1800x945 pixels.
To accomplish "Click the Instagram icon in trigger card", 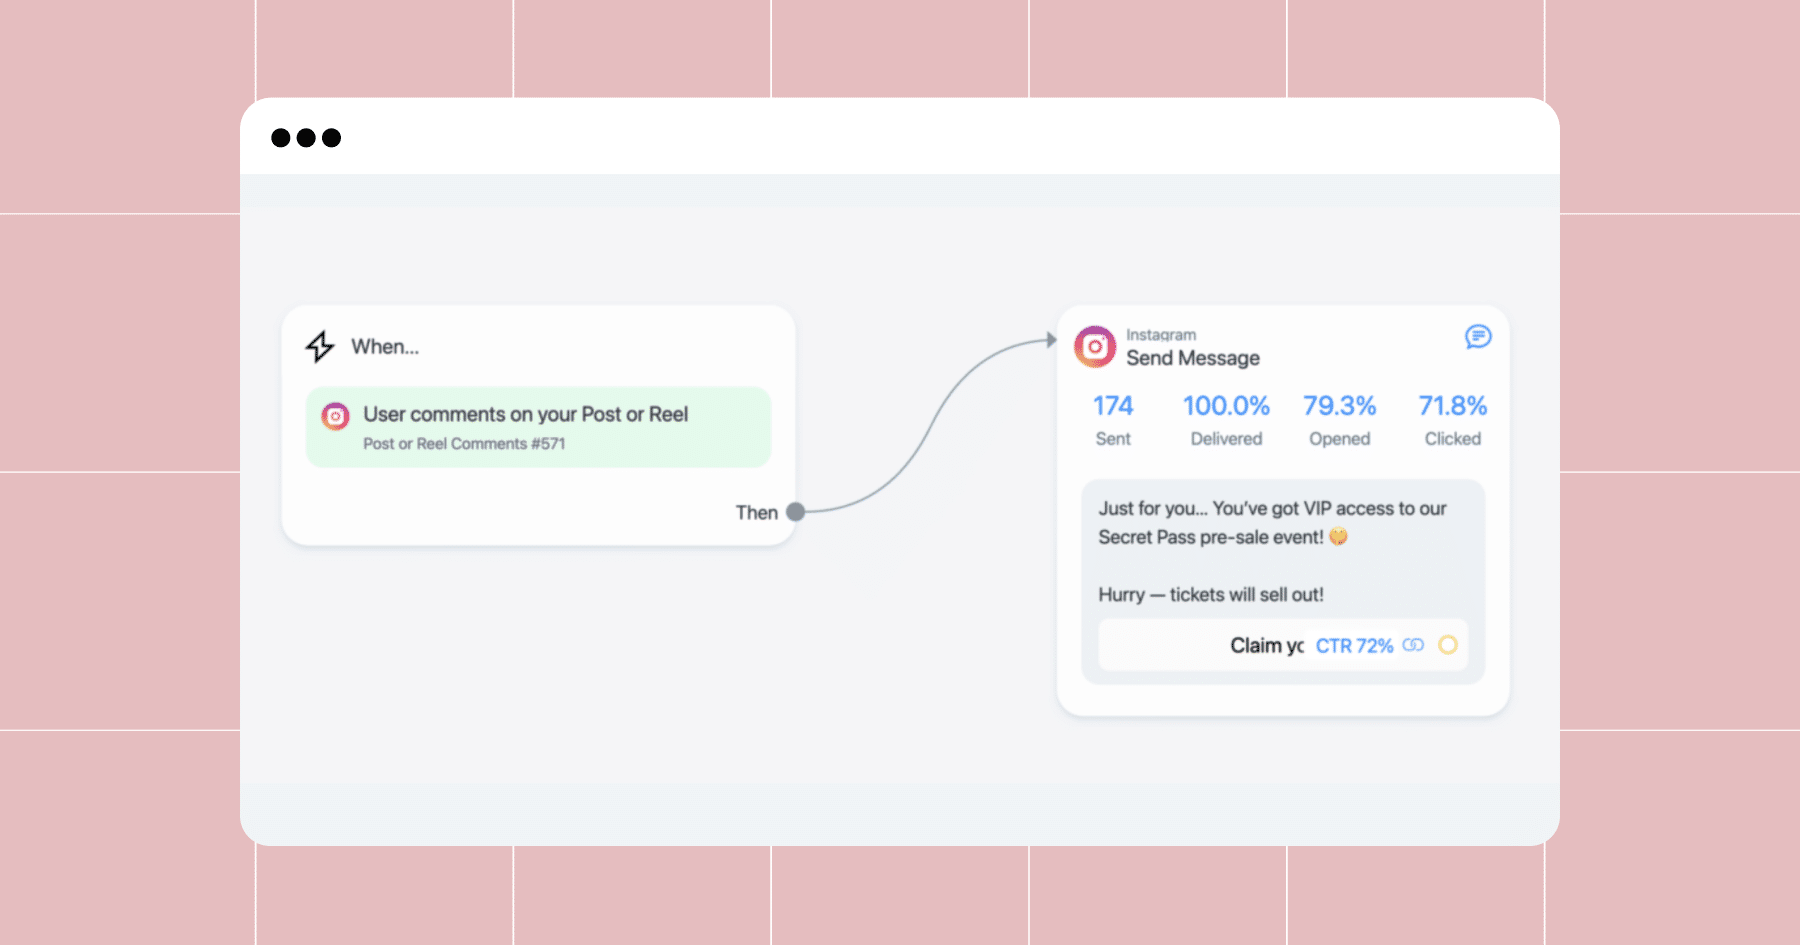I will point(336,416).
